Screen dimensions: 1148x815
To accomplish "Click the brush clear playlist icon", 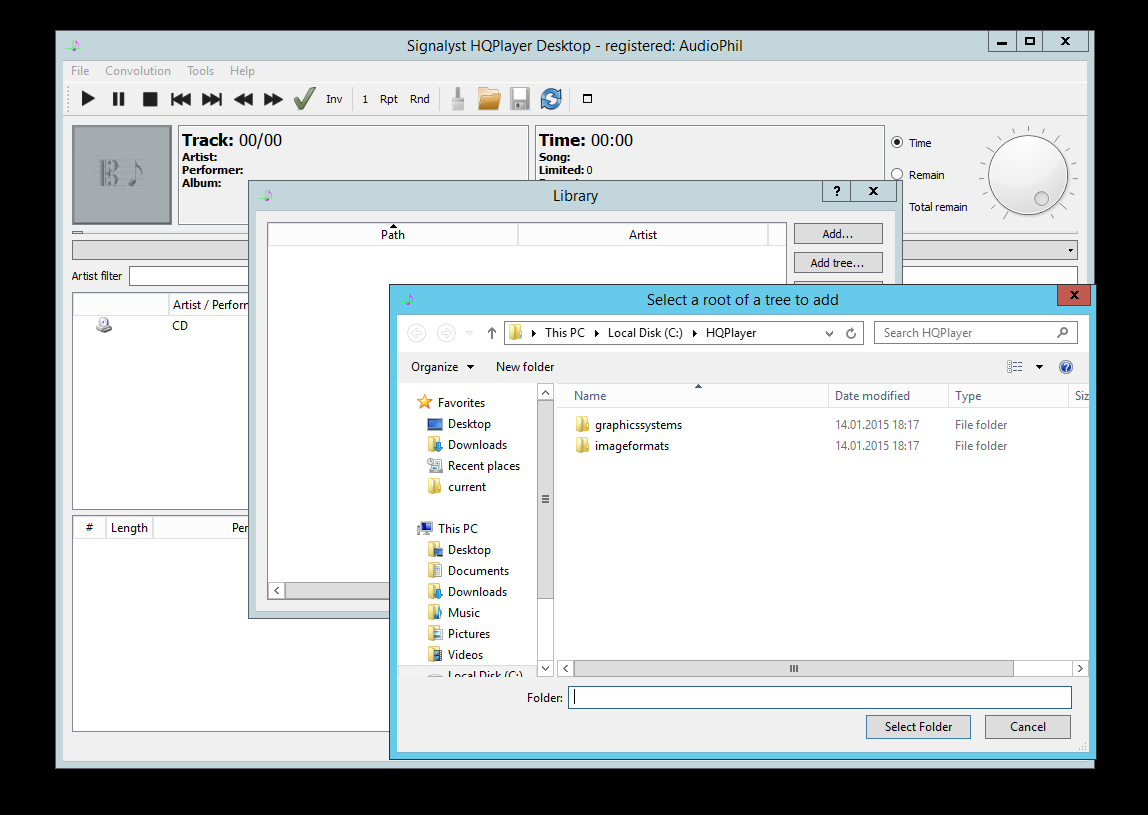I will point(458,99).
